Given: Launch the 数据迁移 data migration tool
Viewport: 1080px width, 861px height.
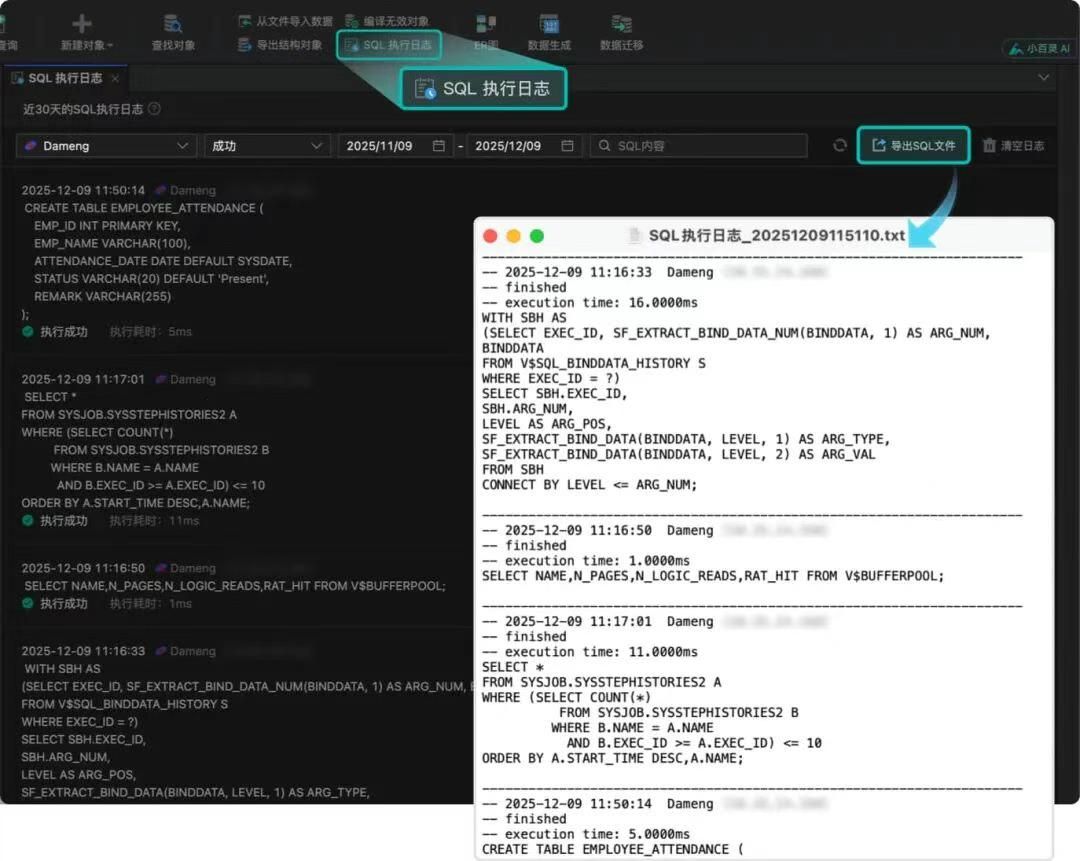Looking at the screenshot, I should (x=621, y=33).
